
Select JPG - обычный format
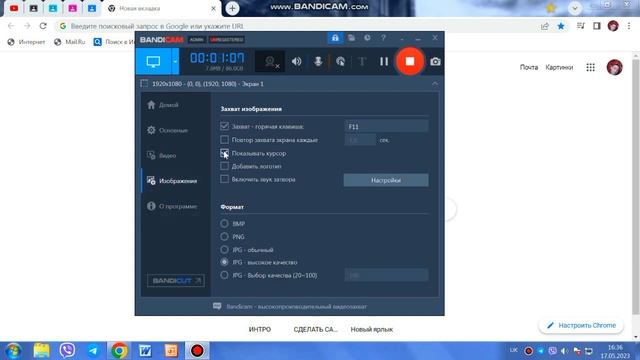[224, 249]
